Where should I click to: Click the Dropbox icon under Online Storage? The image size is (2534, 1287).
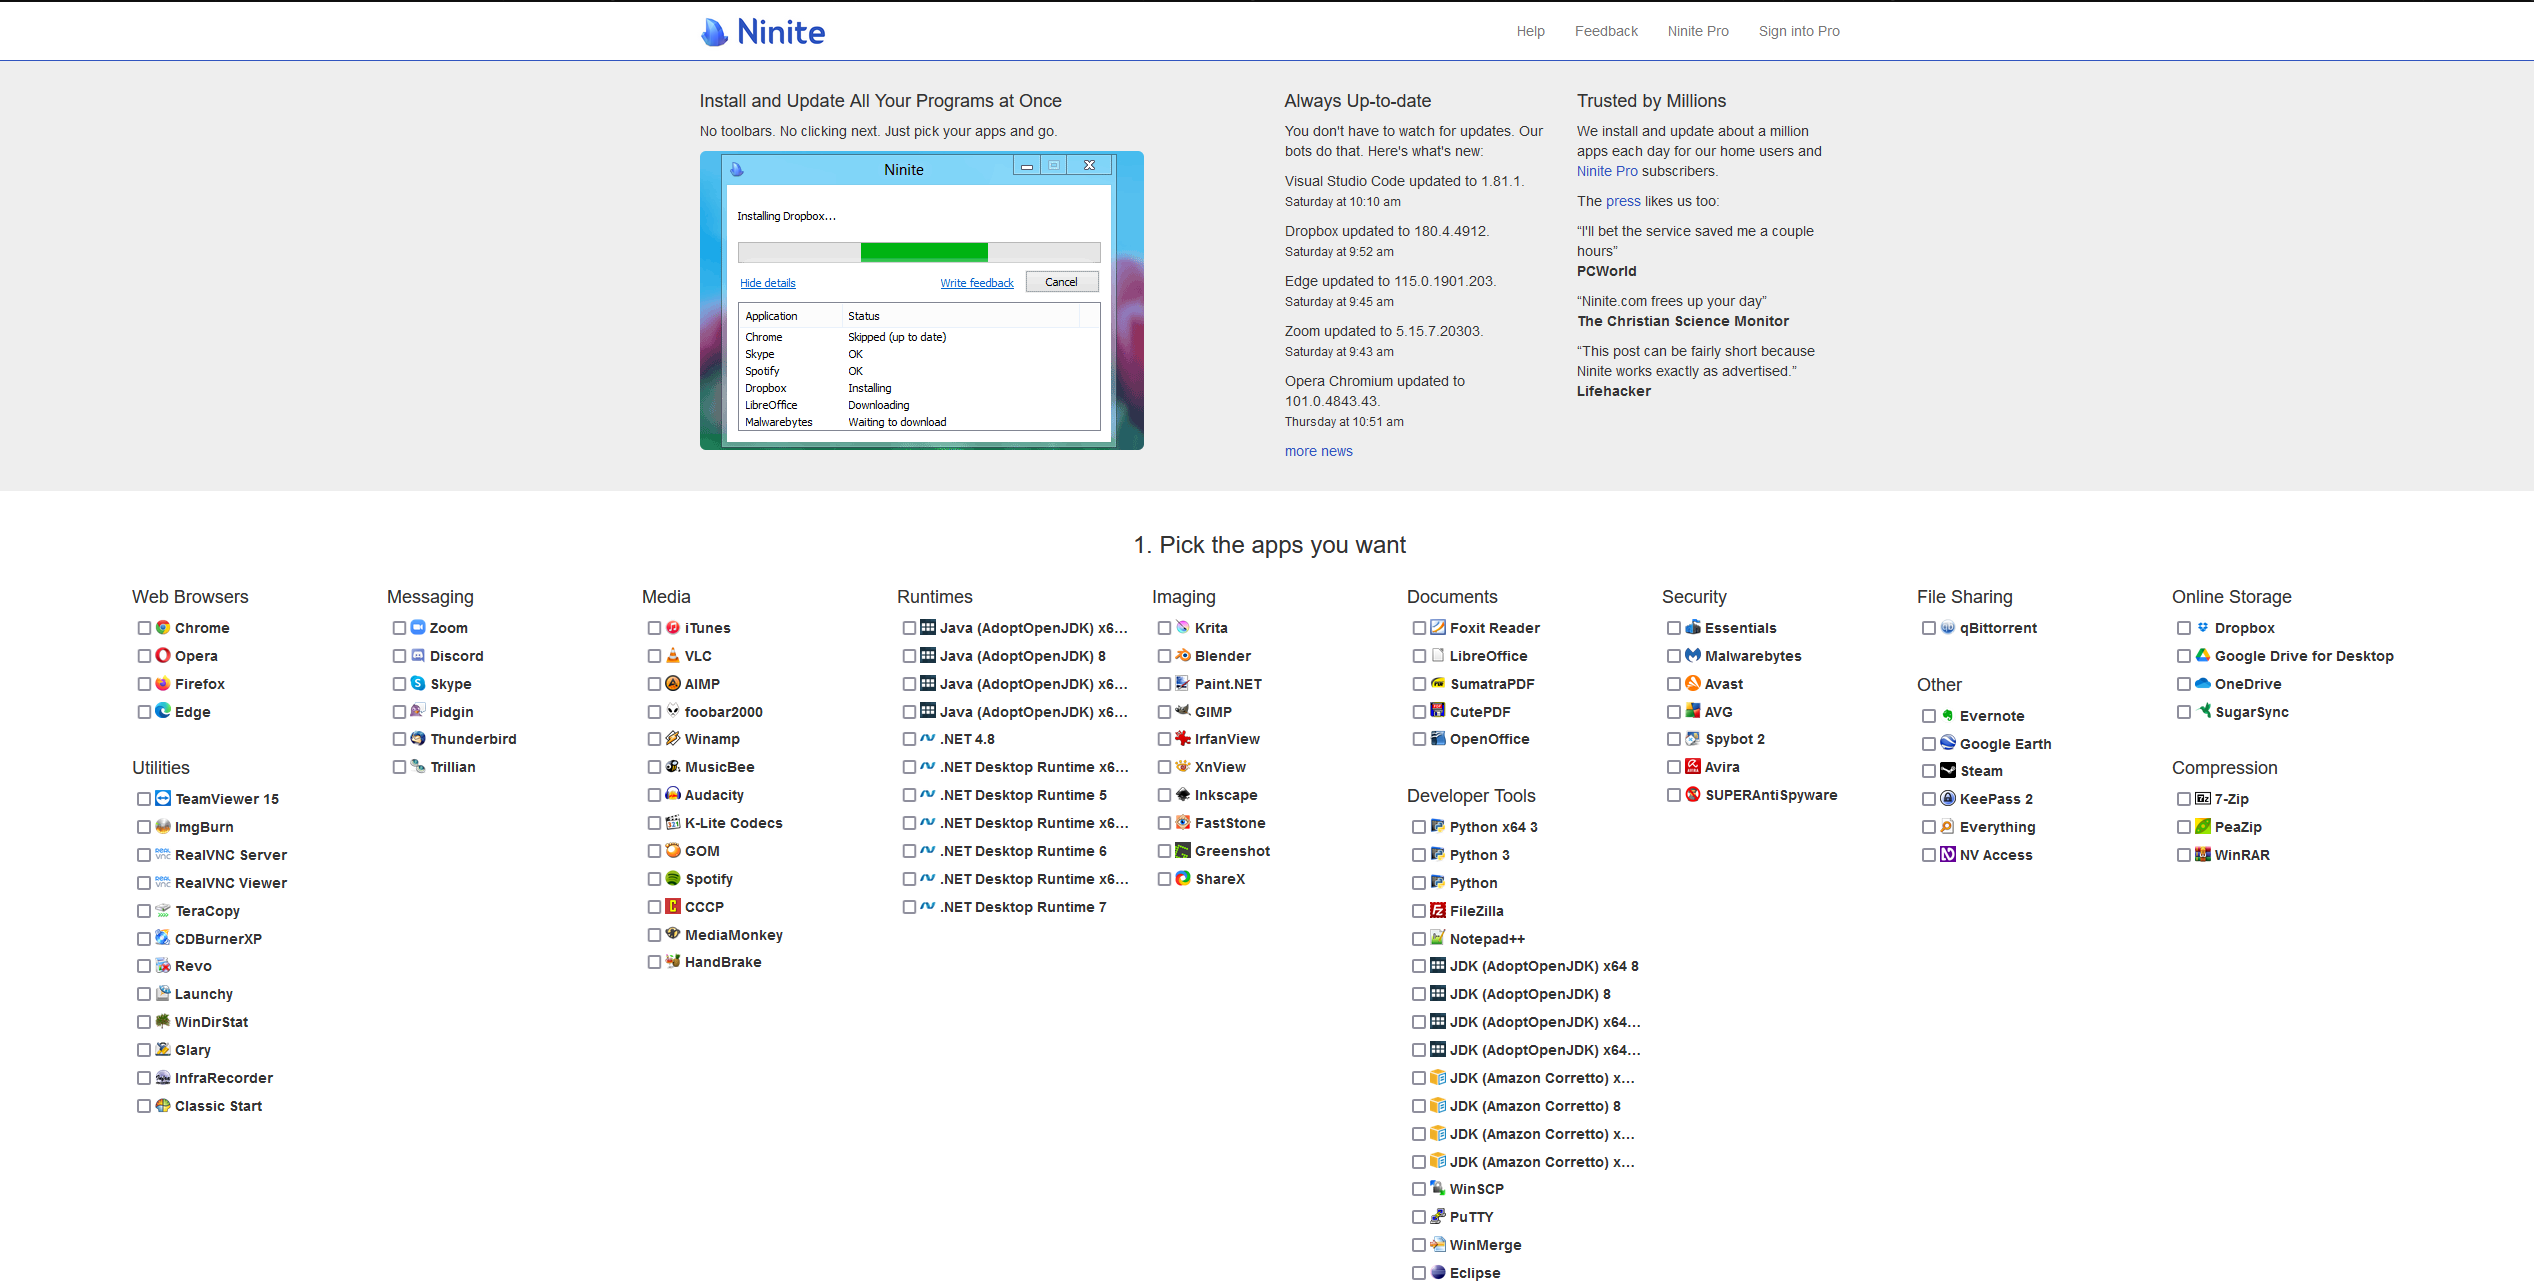[x=2203, y=628]
